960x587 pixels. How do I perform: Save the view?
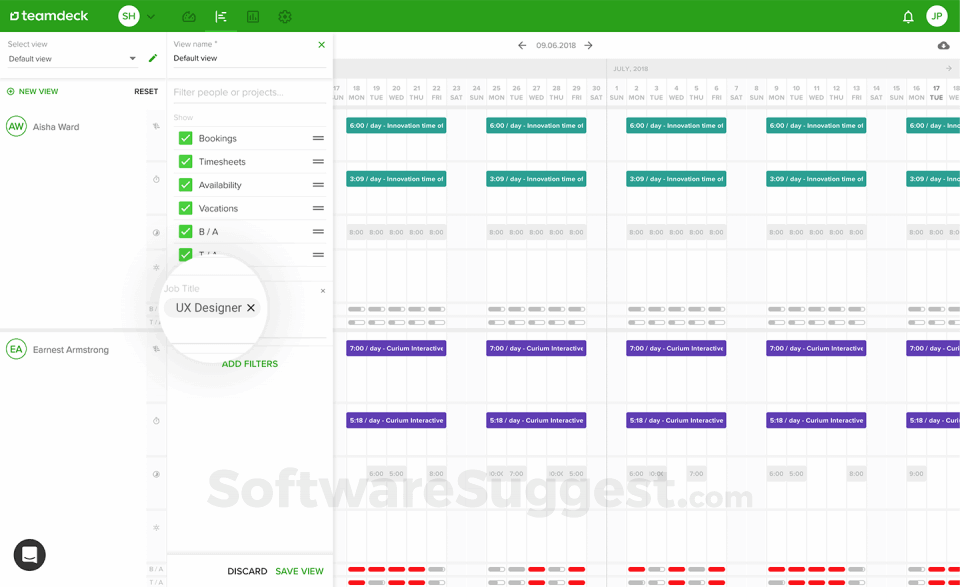pos(299,571)
